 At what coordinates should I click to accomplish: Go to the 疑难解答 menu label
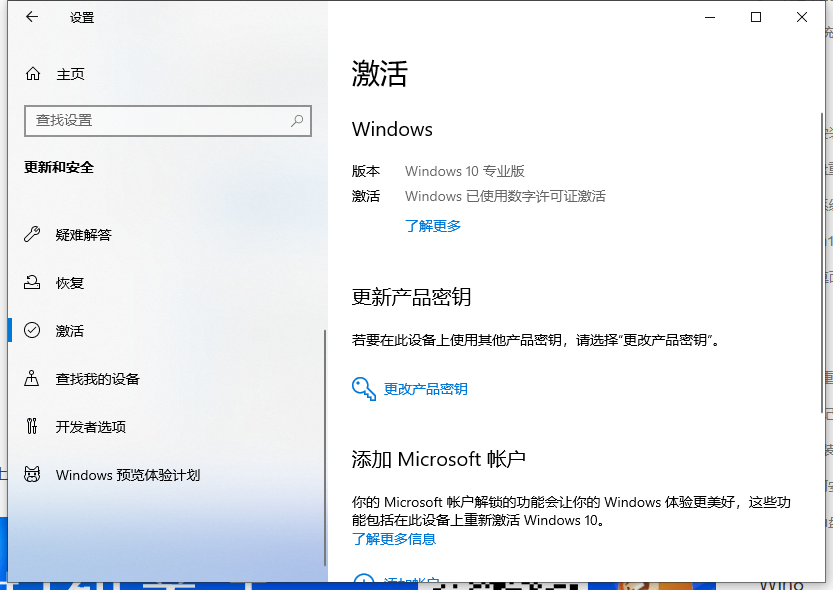pyautogui.click(x=84, y=235)
